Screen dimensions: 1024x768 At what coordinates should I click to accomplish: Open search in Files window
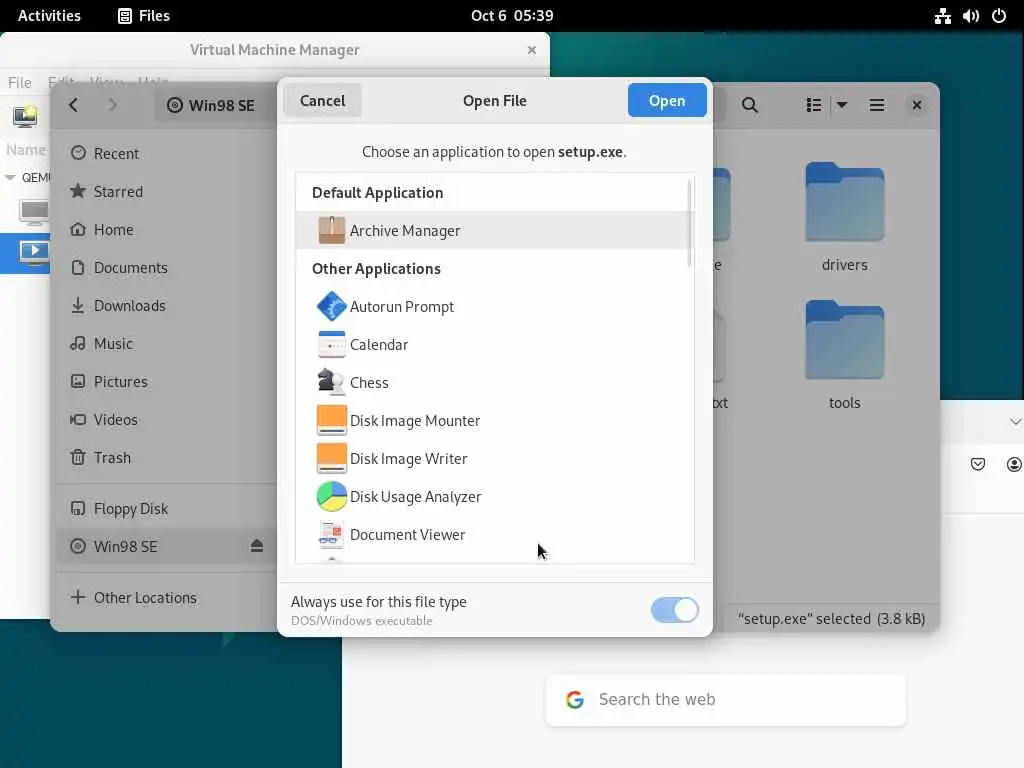coord(750,105)
